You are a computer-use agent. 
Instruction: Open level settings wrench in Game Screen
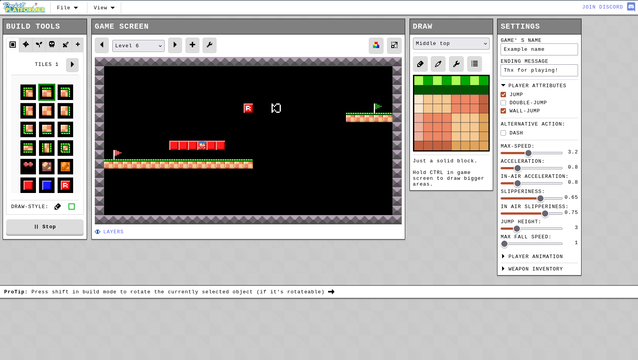210,45
